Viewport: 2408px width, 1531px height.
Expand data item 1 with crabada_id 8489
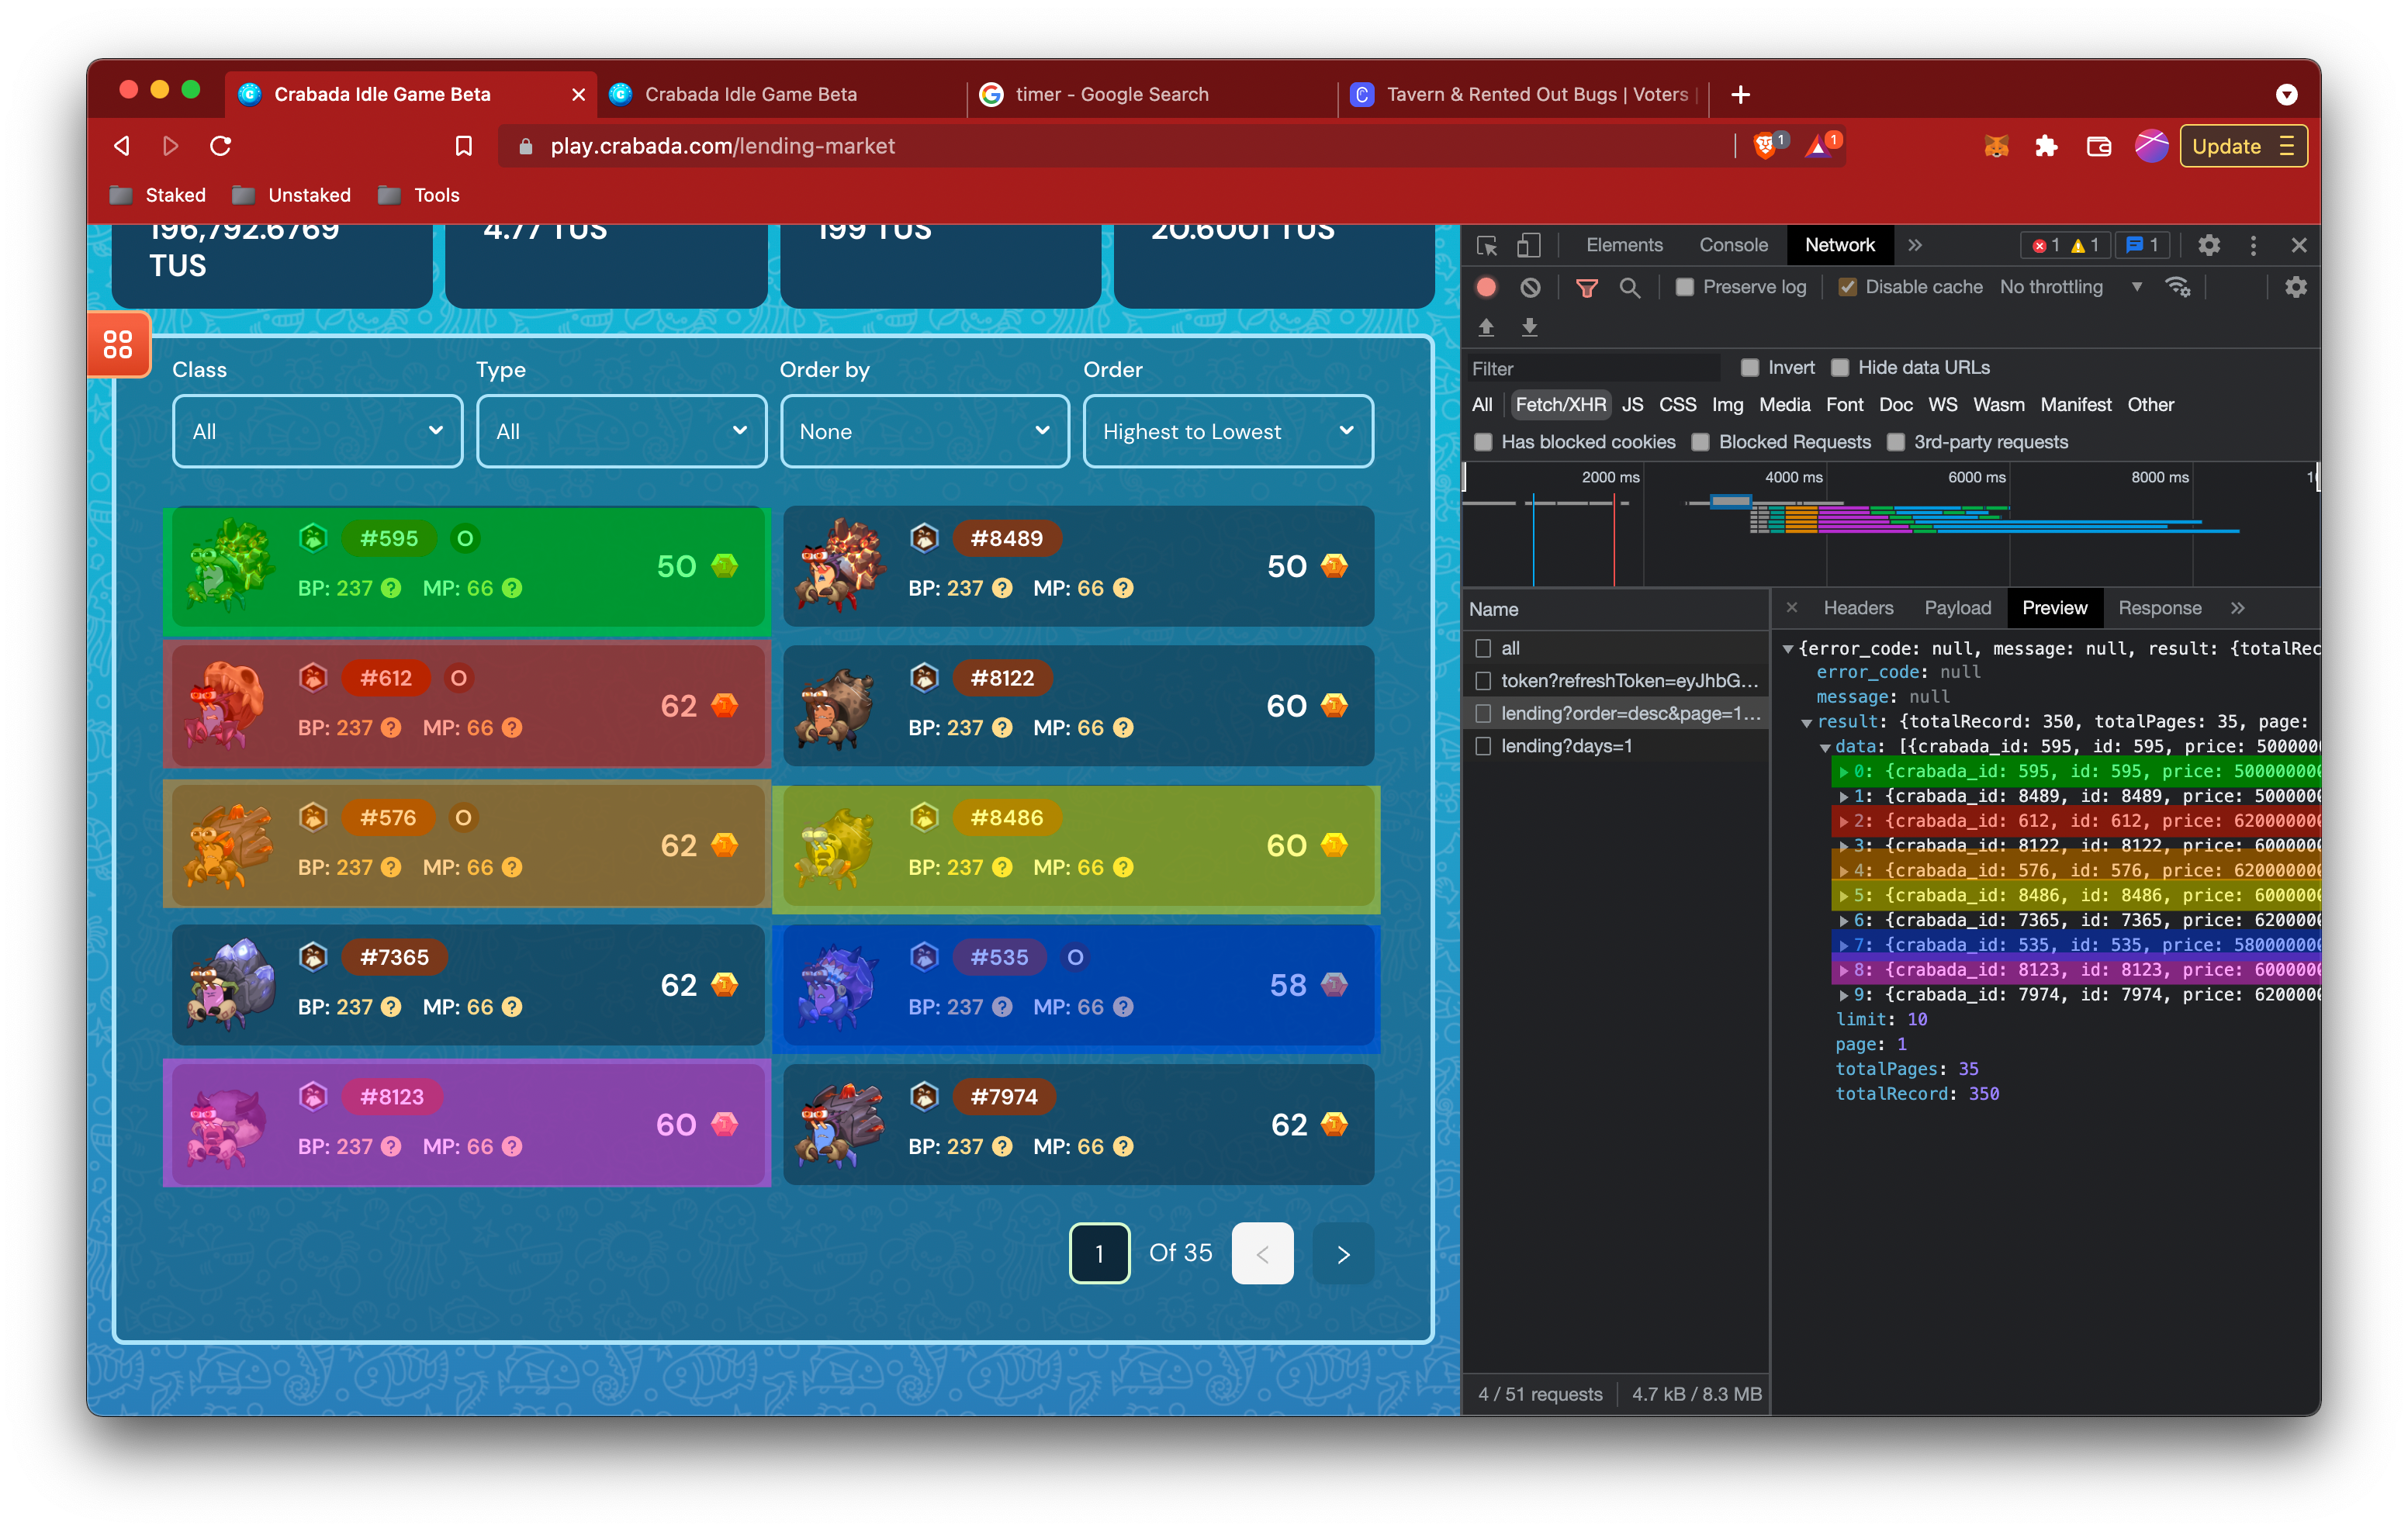1843,796
